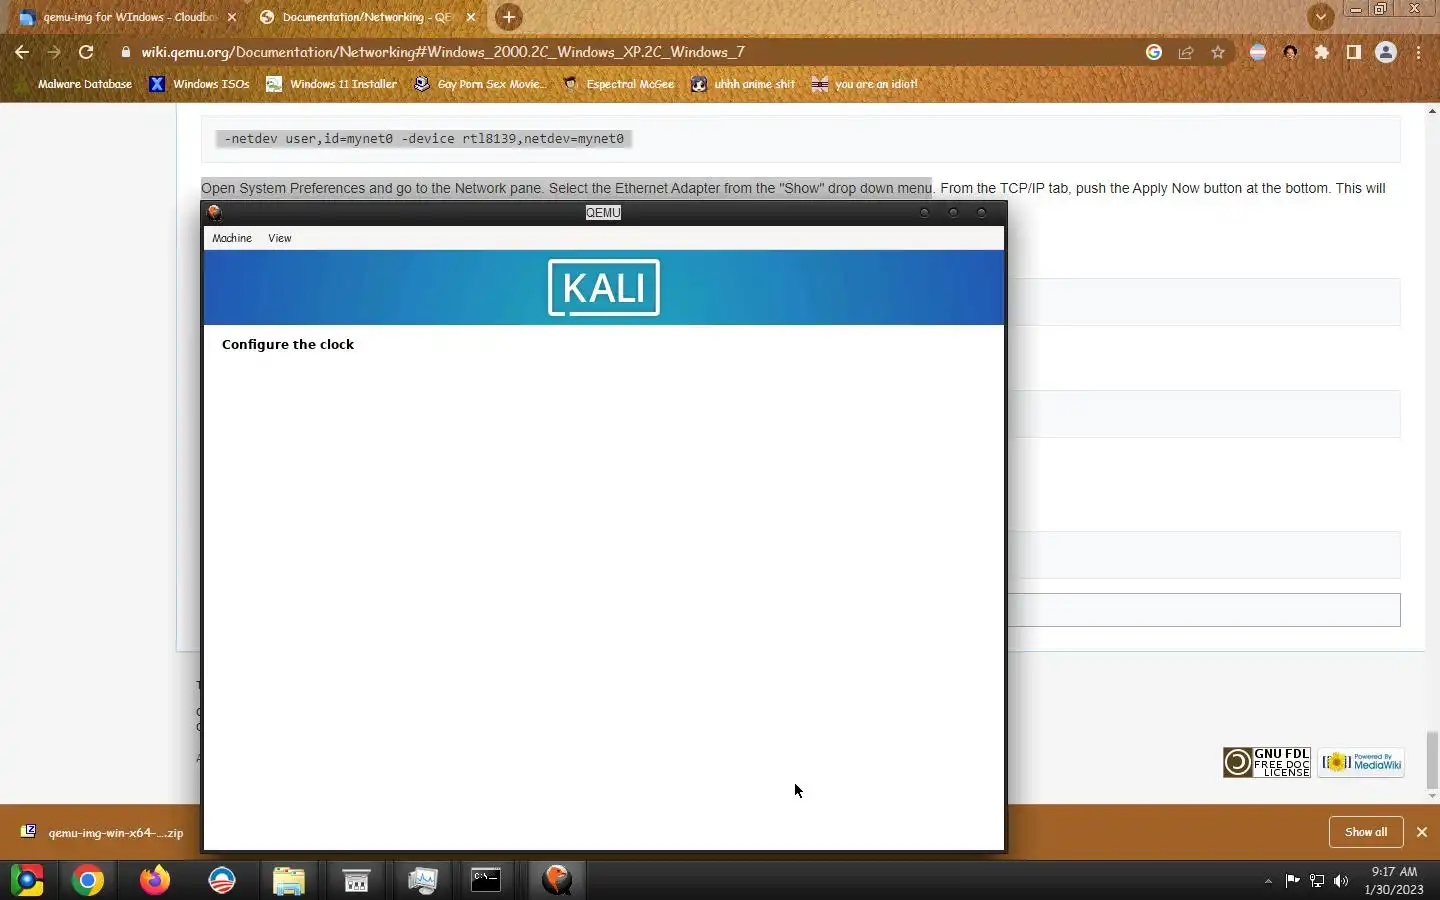Show hidden system tray icons
This screenshot has height=900, width=1440.
pos(1268,881)
